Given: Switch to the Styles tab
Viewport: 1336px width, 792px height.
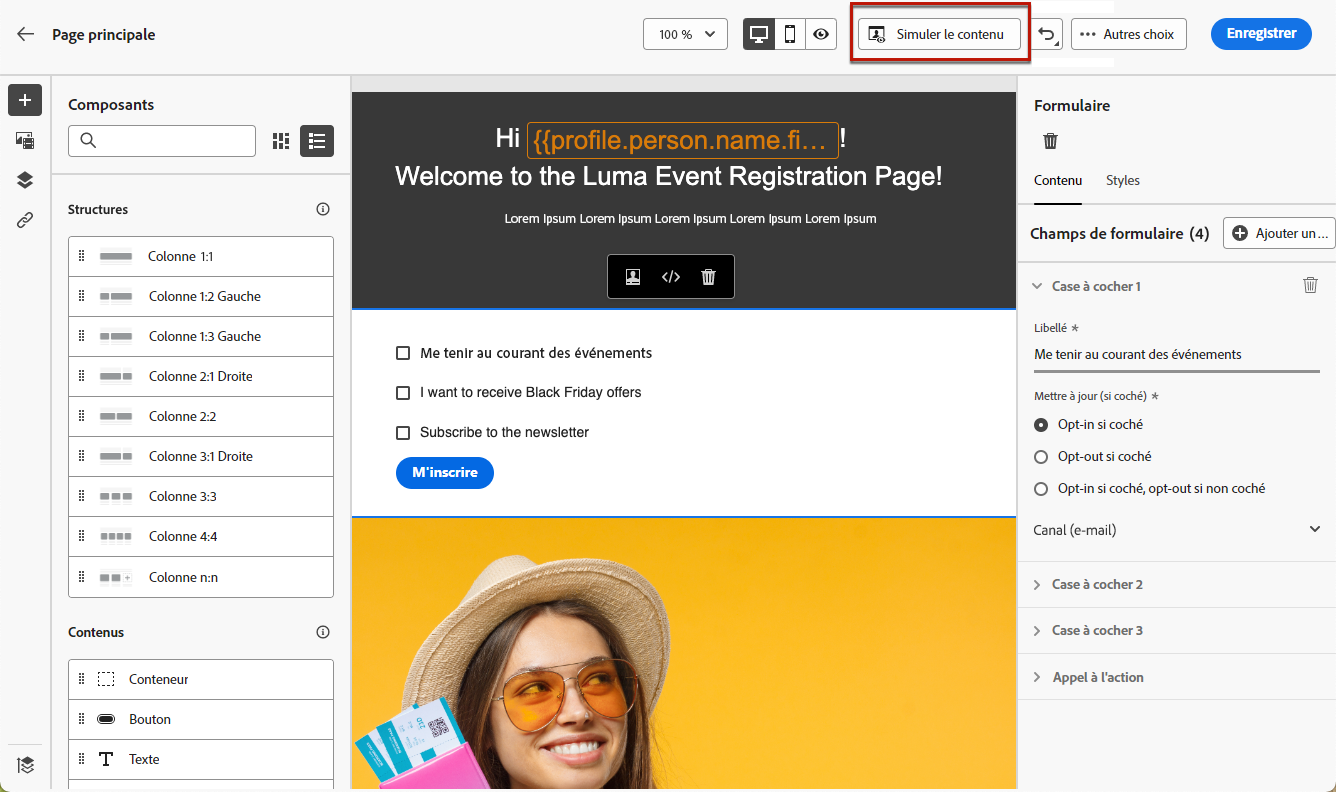Looking at the screenshot, I should pos(1123,181).
